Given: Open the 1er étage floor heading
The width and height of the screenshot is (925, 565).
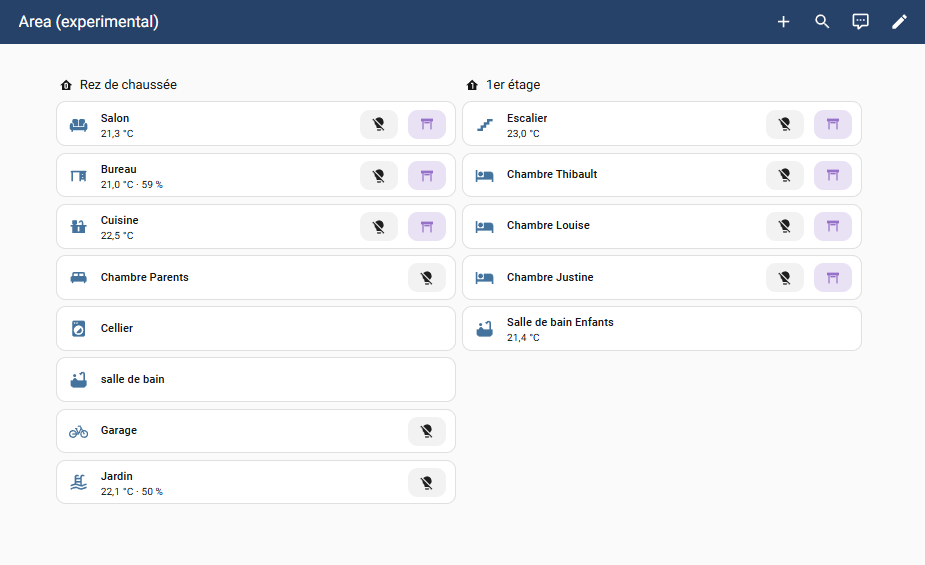Looking at the screenshot, I should (513, 85).
